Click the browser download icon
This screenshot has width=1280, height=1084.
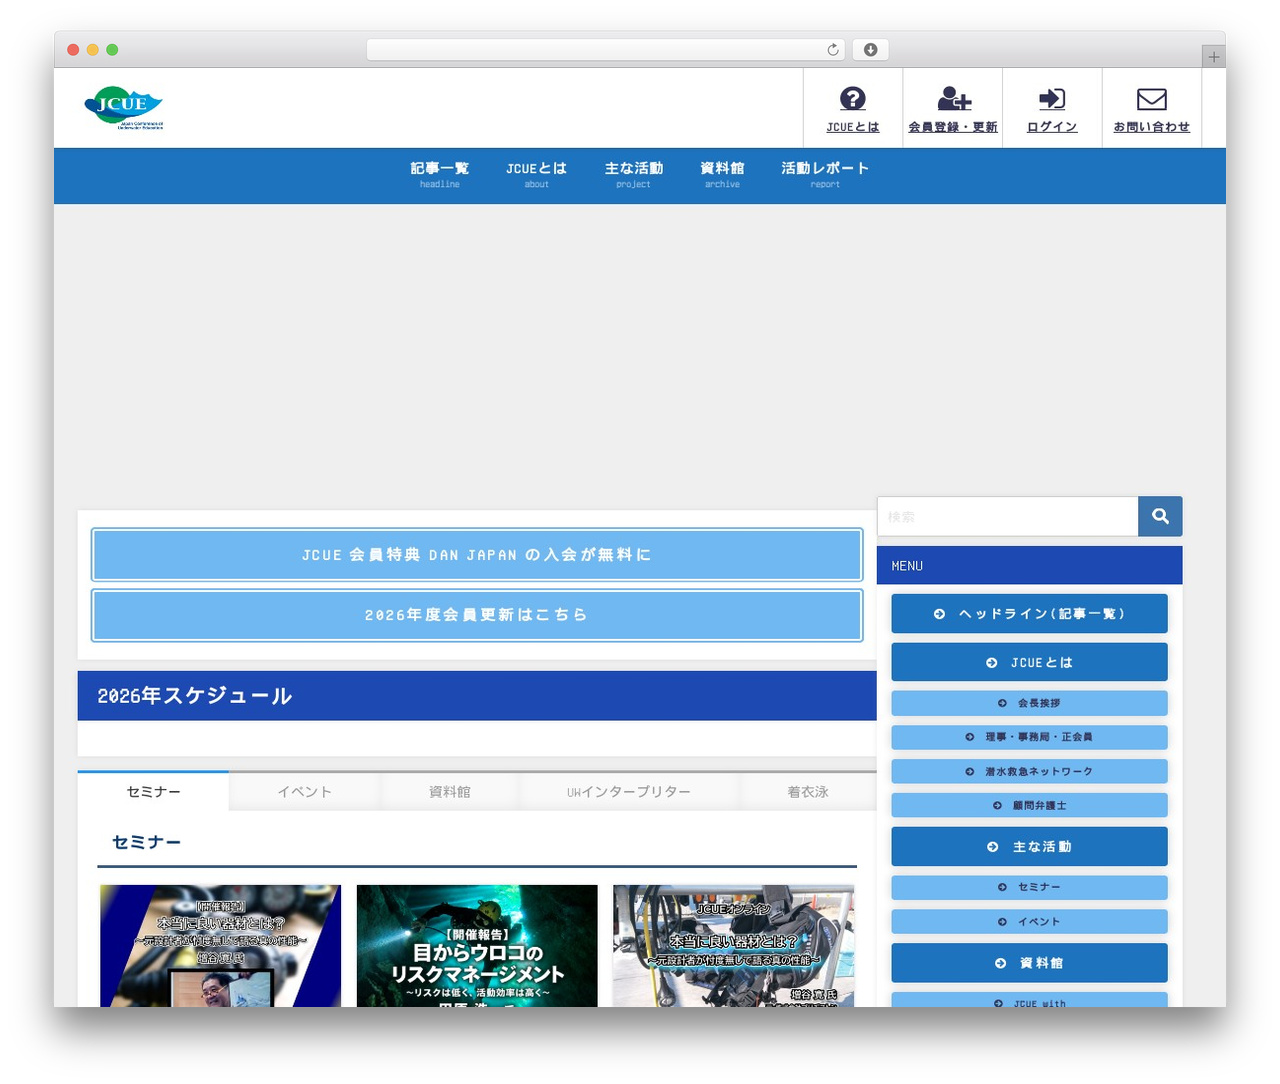pos(871,50)
